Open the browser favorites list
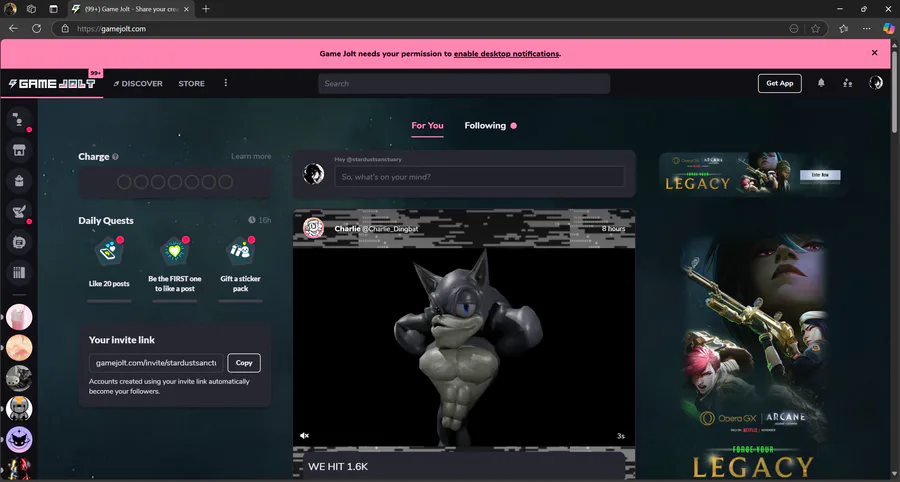Image resolution: width=900 pixels, height=482 pixels. click(x=843, y=28)
